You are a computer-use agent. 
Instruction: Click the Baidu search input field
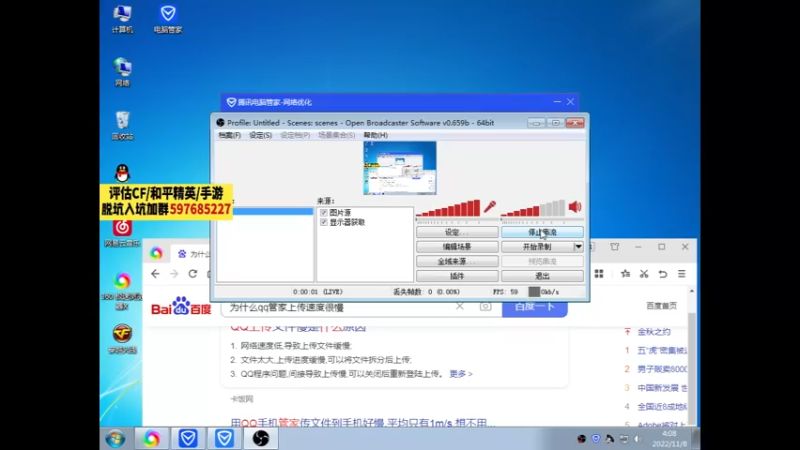(x=338, y=307)
